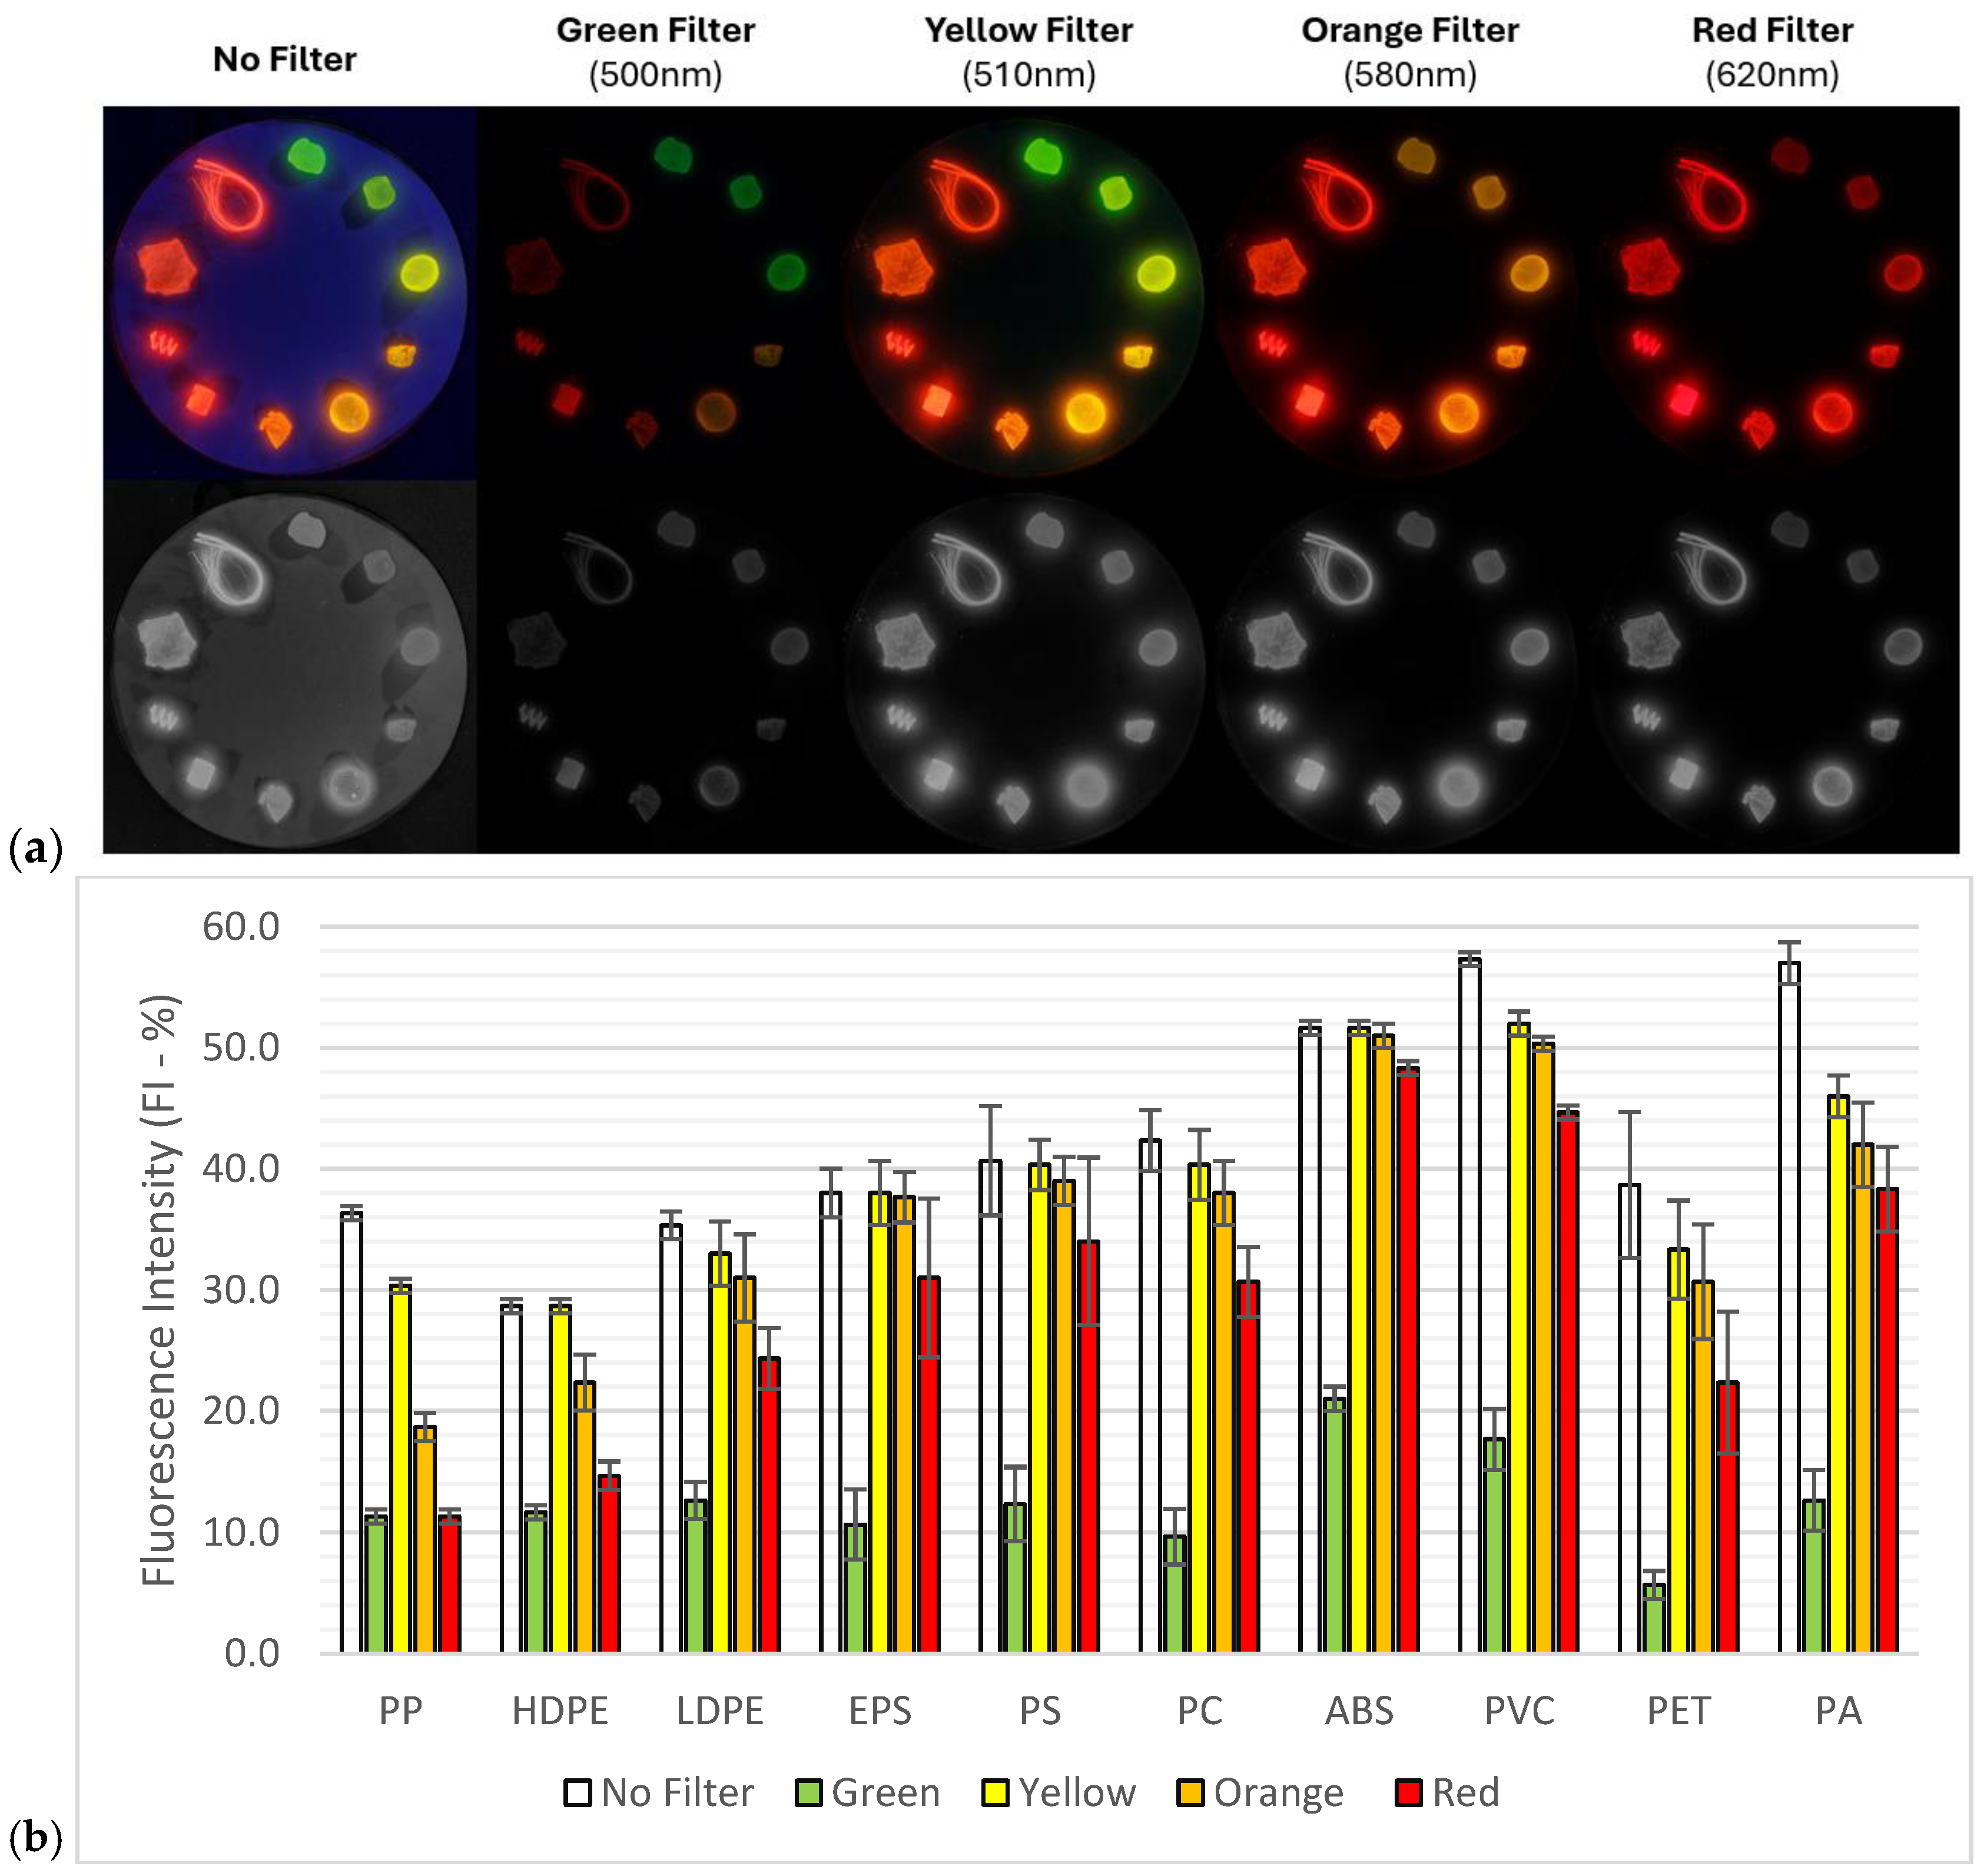
Task: Click the white No Filter legend swatch
Action: point(578,1792)
